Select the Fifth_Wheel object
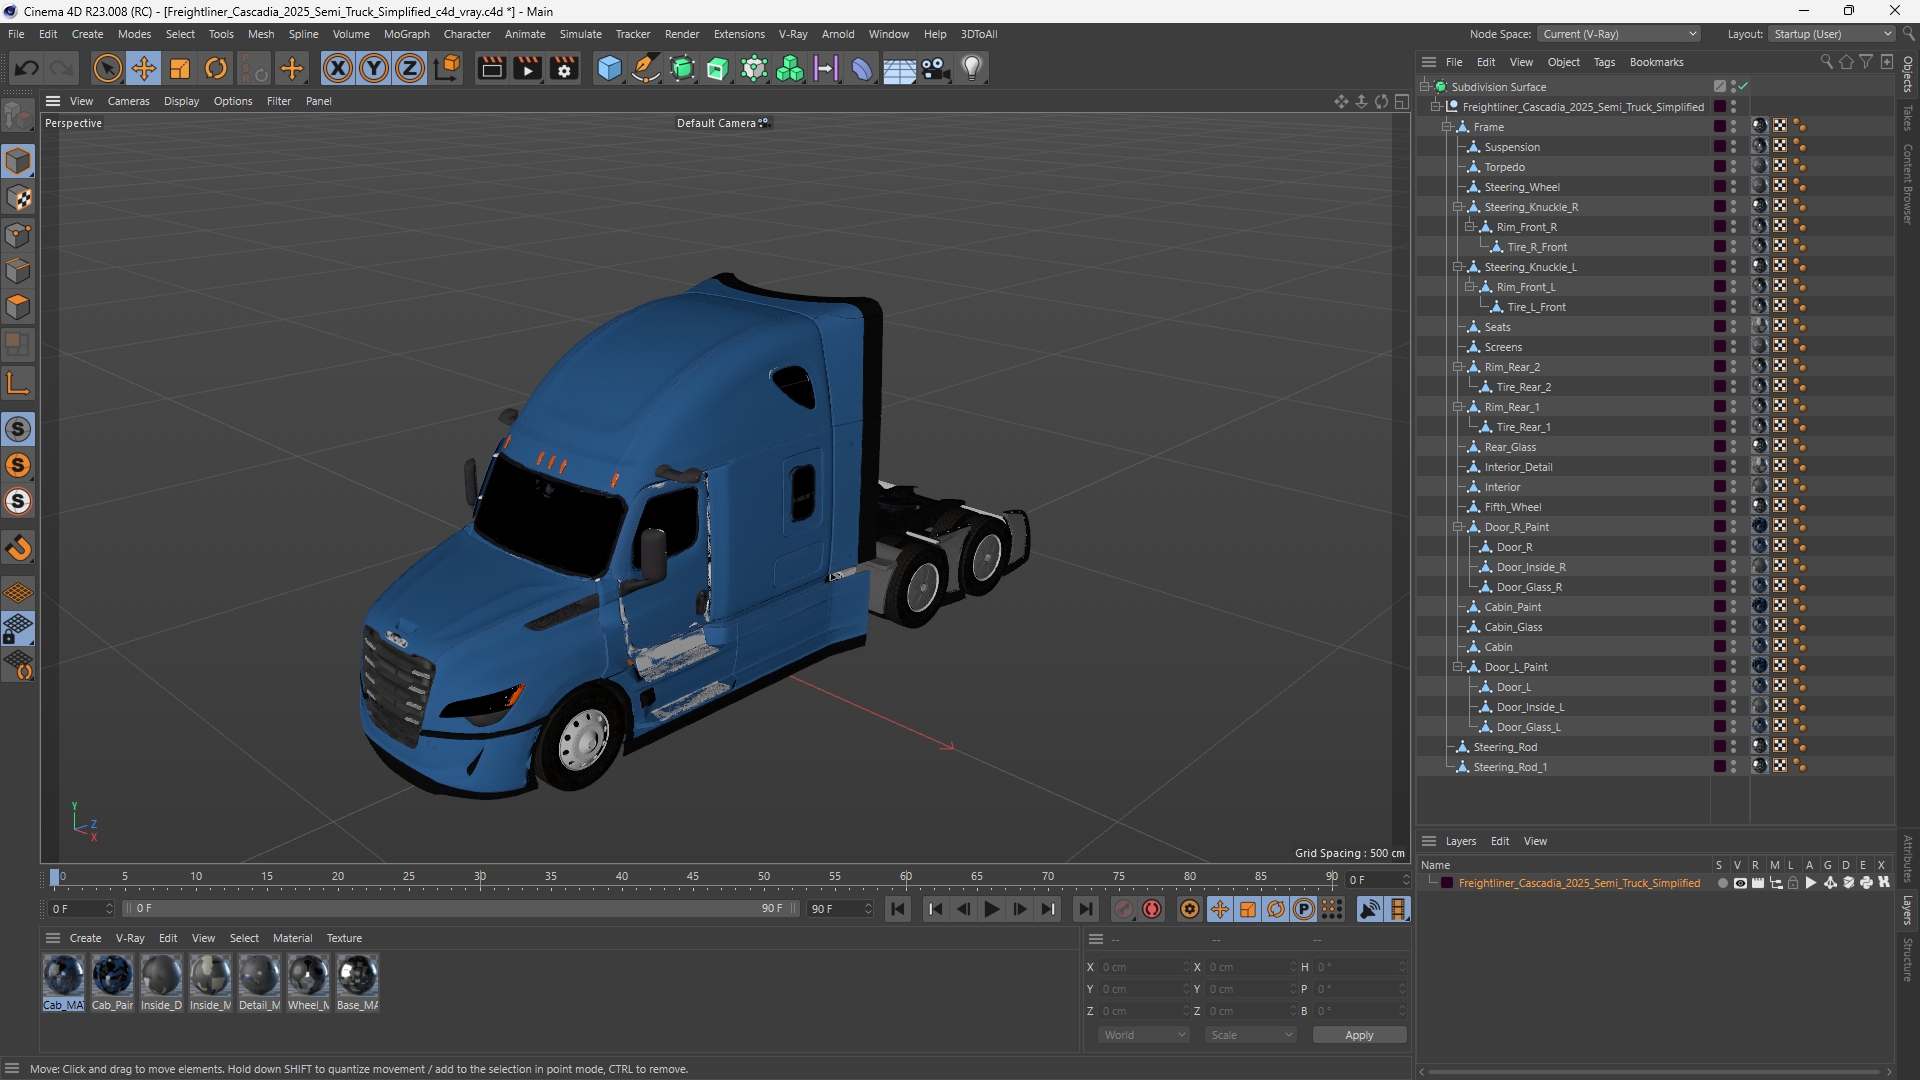Image resolution: width=1920 pixels, height=1080 pixels. tap(1512, 507)
